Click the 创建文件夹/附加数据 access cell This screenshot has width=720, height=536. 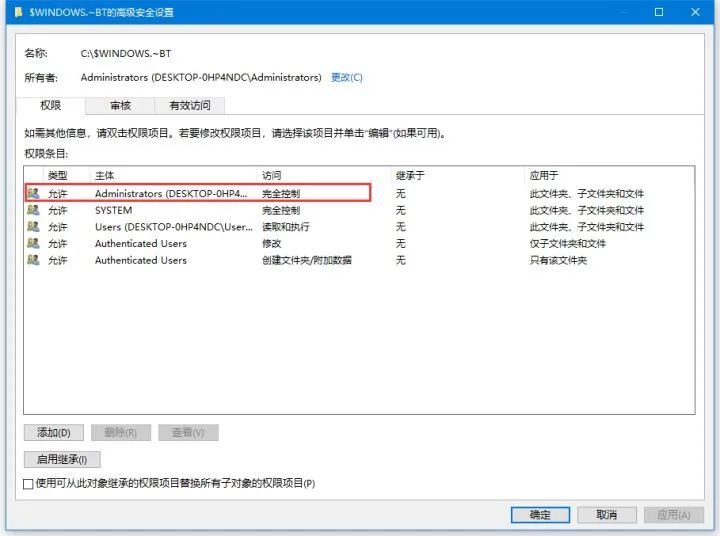coord(307,260)
